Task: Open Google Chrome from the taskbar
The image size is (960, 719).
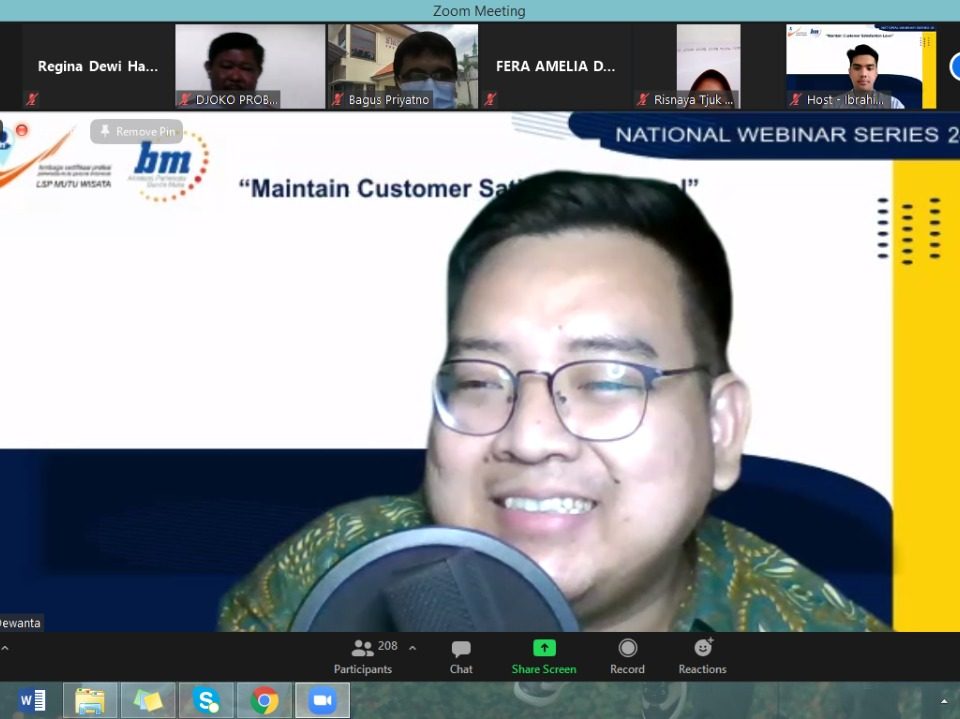Action: point(264,700)
